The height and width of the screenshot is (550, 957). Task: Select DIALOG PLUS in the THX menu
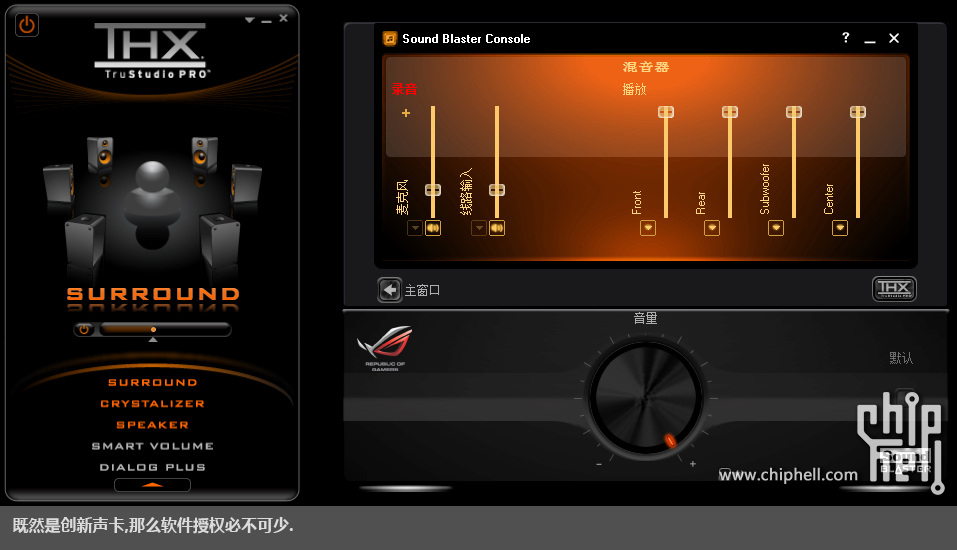(153, 468)
